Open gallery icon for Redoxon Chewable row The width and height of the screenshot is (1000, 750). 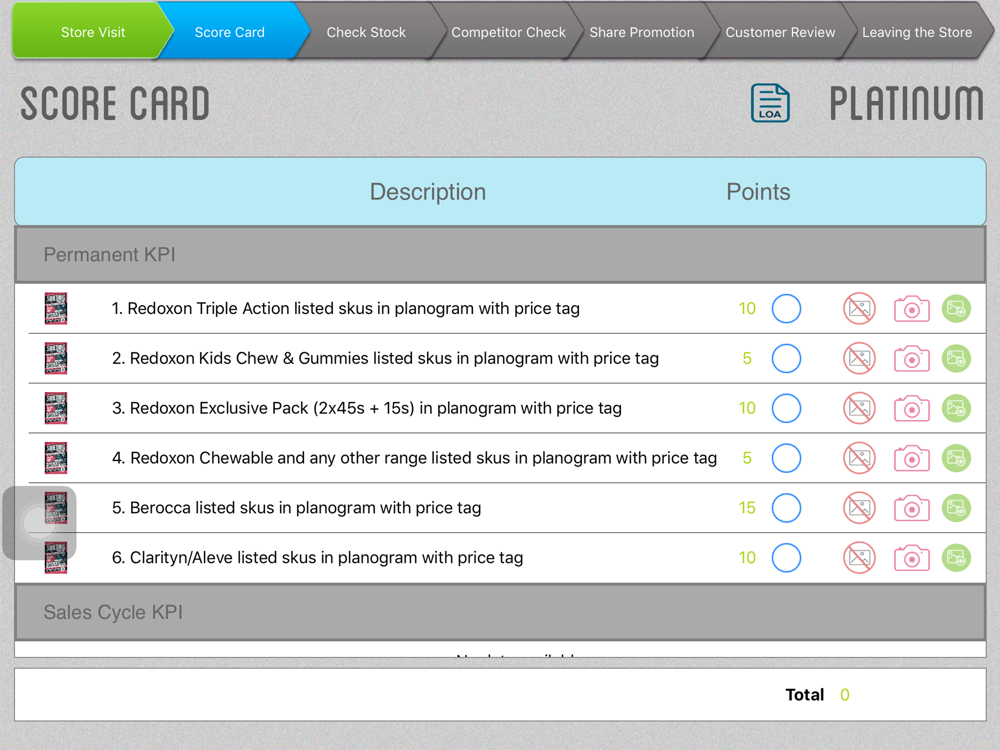click(x=956, y=458)
